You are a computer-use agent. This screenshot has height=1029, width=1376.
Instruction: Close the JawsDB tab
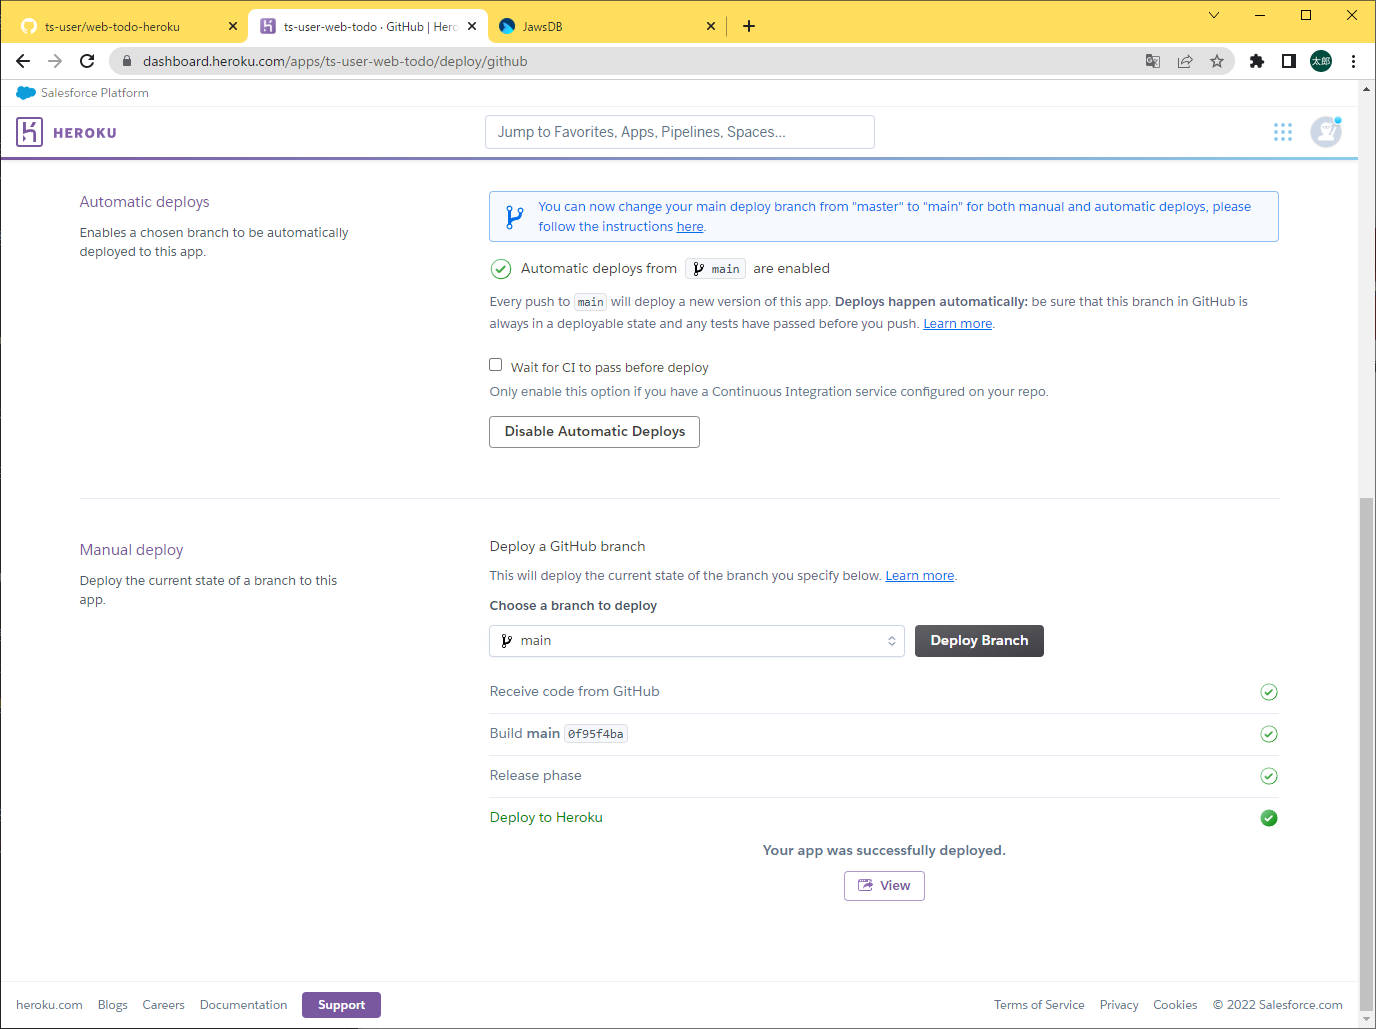[x=711, y=26]
